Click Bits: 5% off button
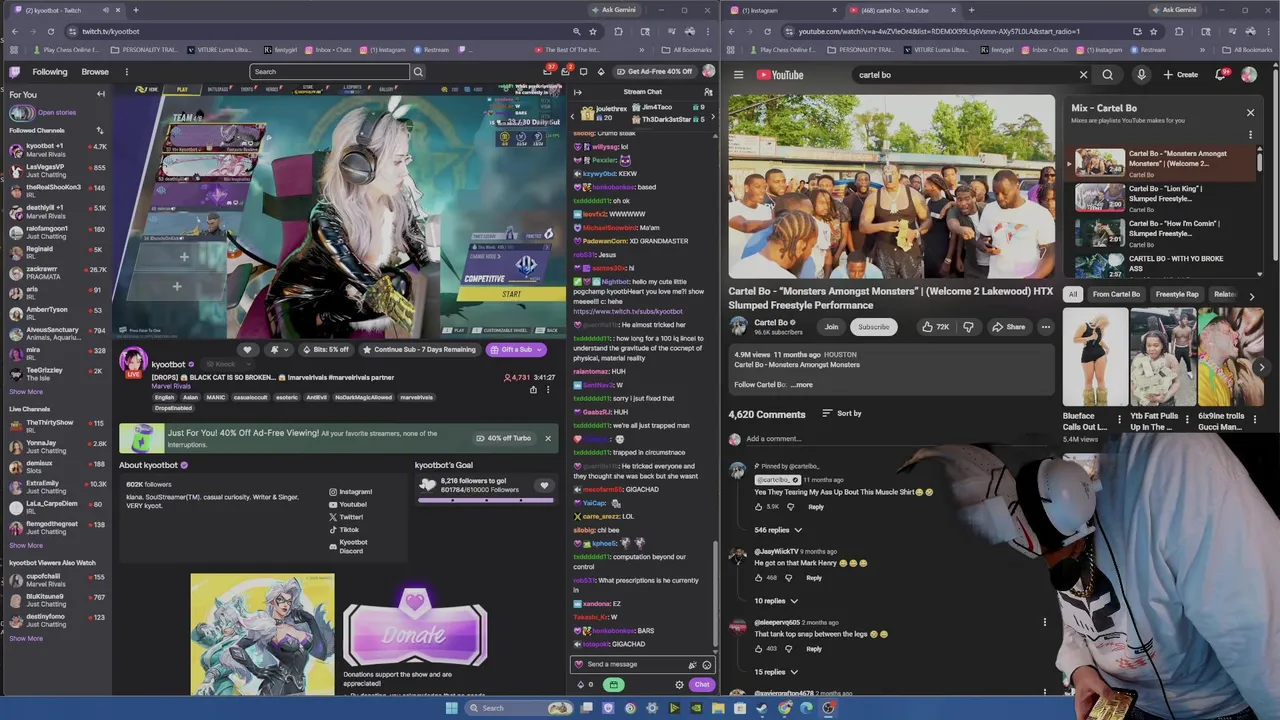 pos(324,350)
